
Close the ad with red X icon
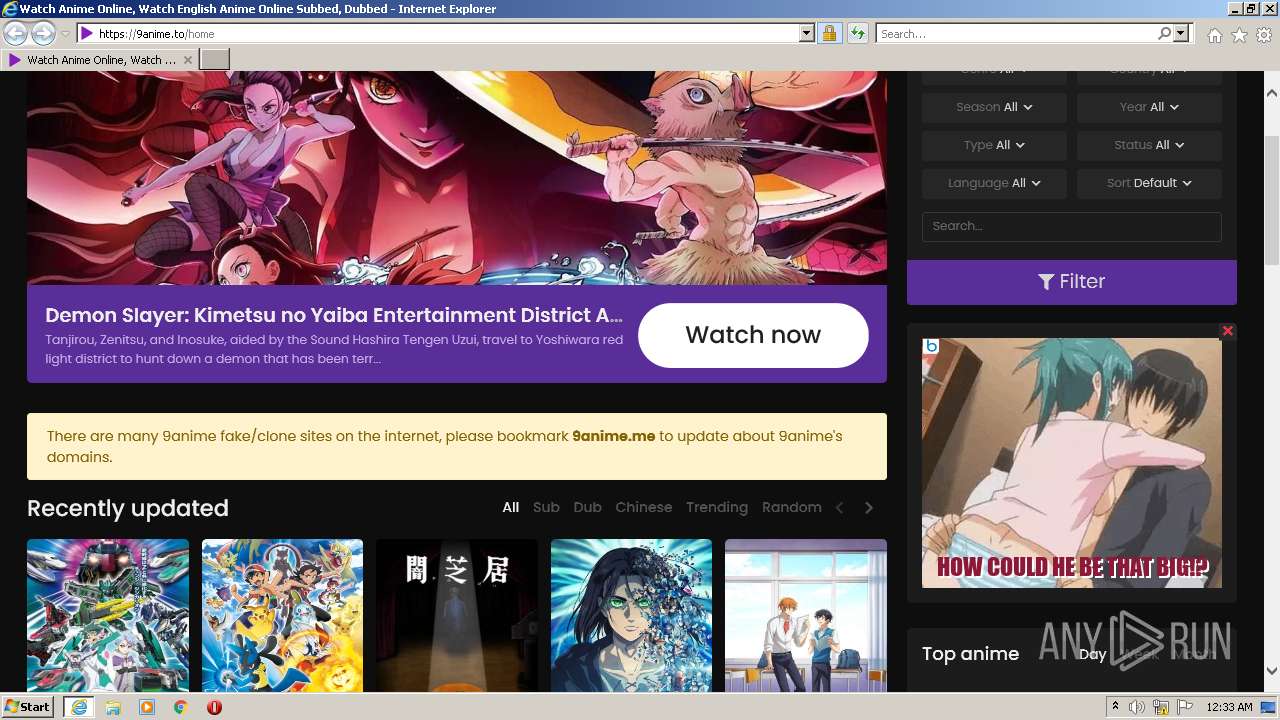(x=1228, y=331)
